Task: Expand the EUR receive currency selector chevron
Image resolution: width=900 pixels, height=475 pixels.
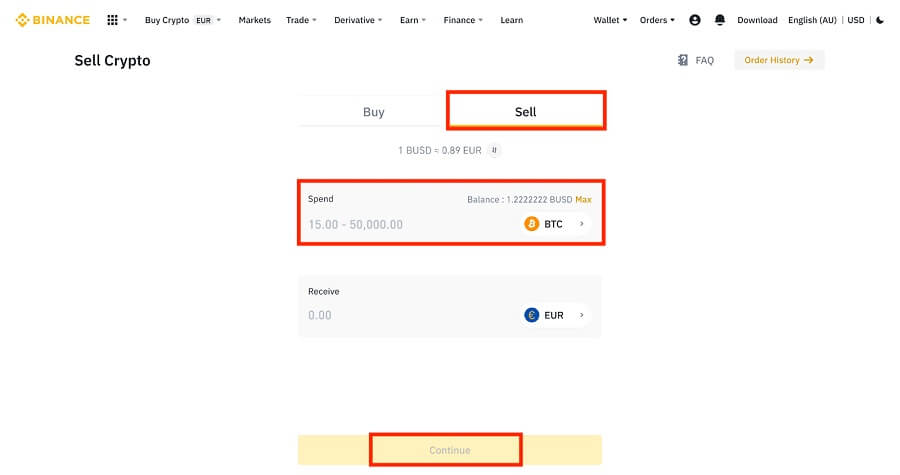Action: [x=581, y=315]
